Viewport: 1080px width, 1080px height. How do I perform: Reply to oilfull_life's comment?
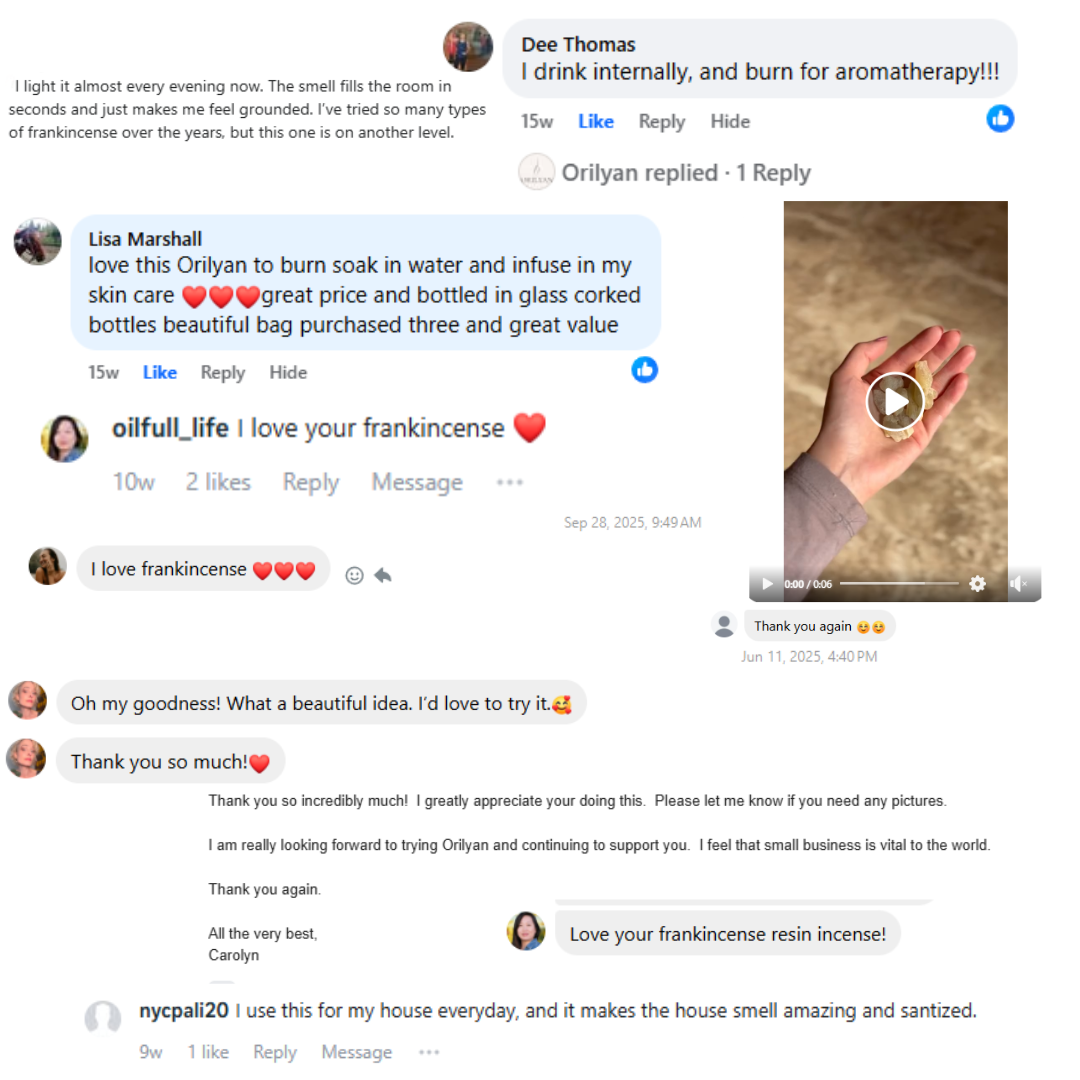pyautogui.click(x=311, y=482)
